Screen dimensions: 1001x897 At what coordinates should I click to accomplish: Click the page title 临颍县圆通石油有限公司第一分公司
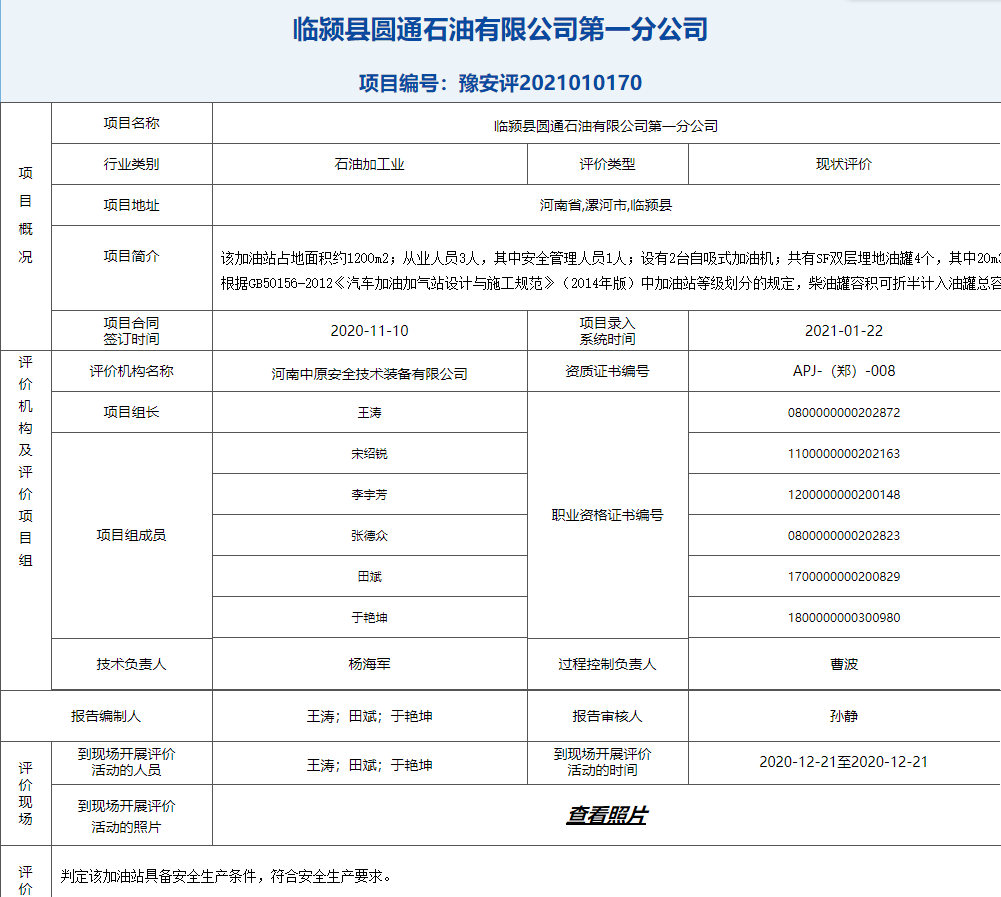tap(500, 29)
